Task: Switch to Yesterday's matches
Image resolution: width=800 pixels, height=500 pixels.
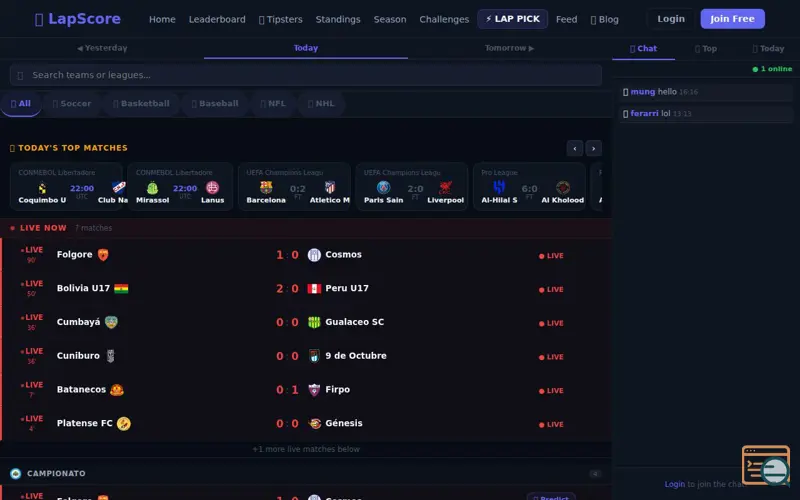Action: [x=102, y=48]
